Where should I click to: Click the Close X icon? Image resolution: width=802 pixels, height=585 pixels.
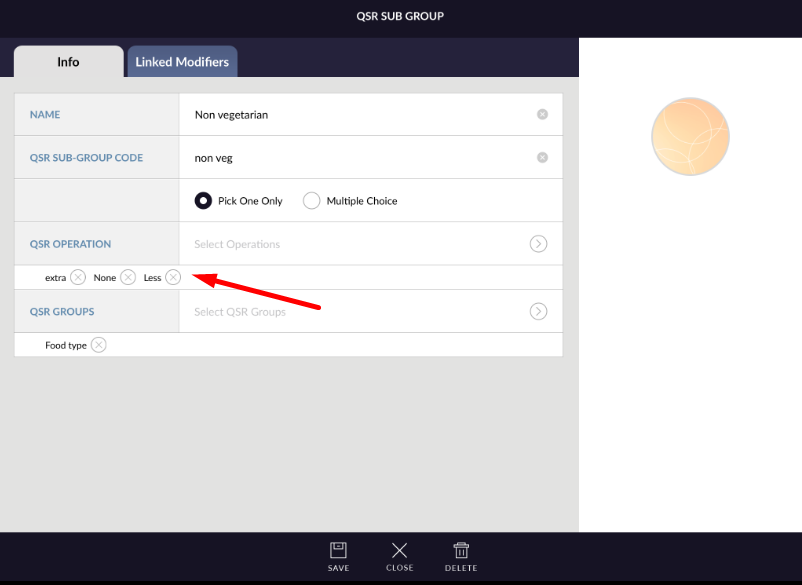pos(399,551)
